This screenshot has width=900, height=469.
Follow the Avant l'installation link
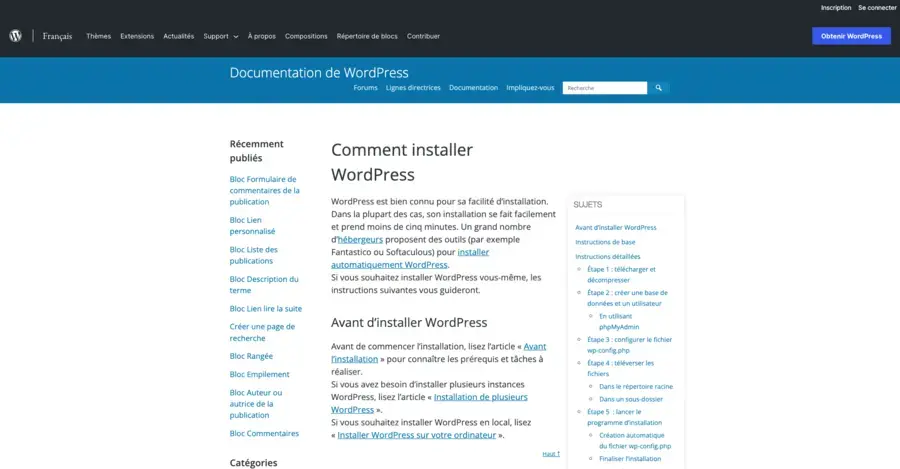click(x=439, y=352)
